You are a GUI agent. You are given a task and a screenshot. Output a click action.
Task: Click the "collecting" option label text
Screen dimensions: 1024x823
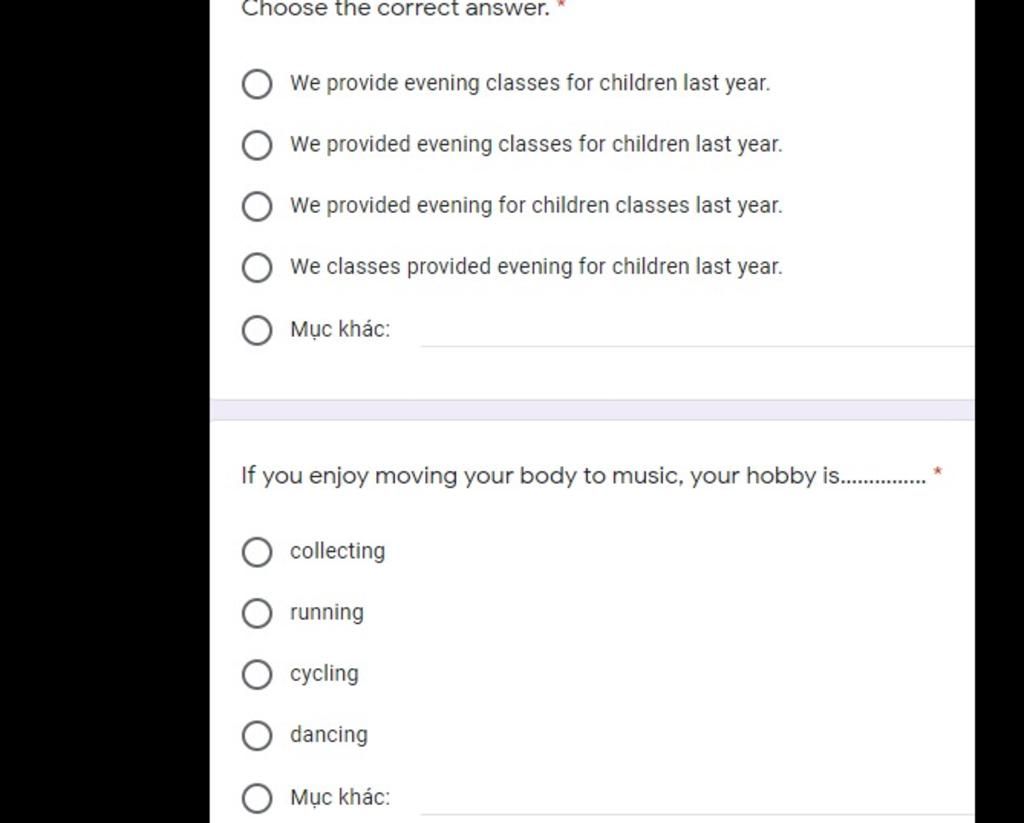(x=337, y=551)
